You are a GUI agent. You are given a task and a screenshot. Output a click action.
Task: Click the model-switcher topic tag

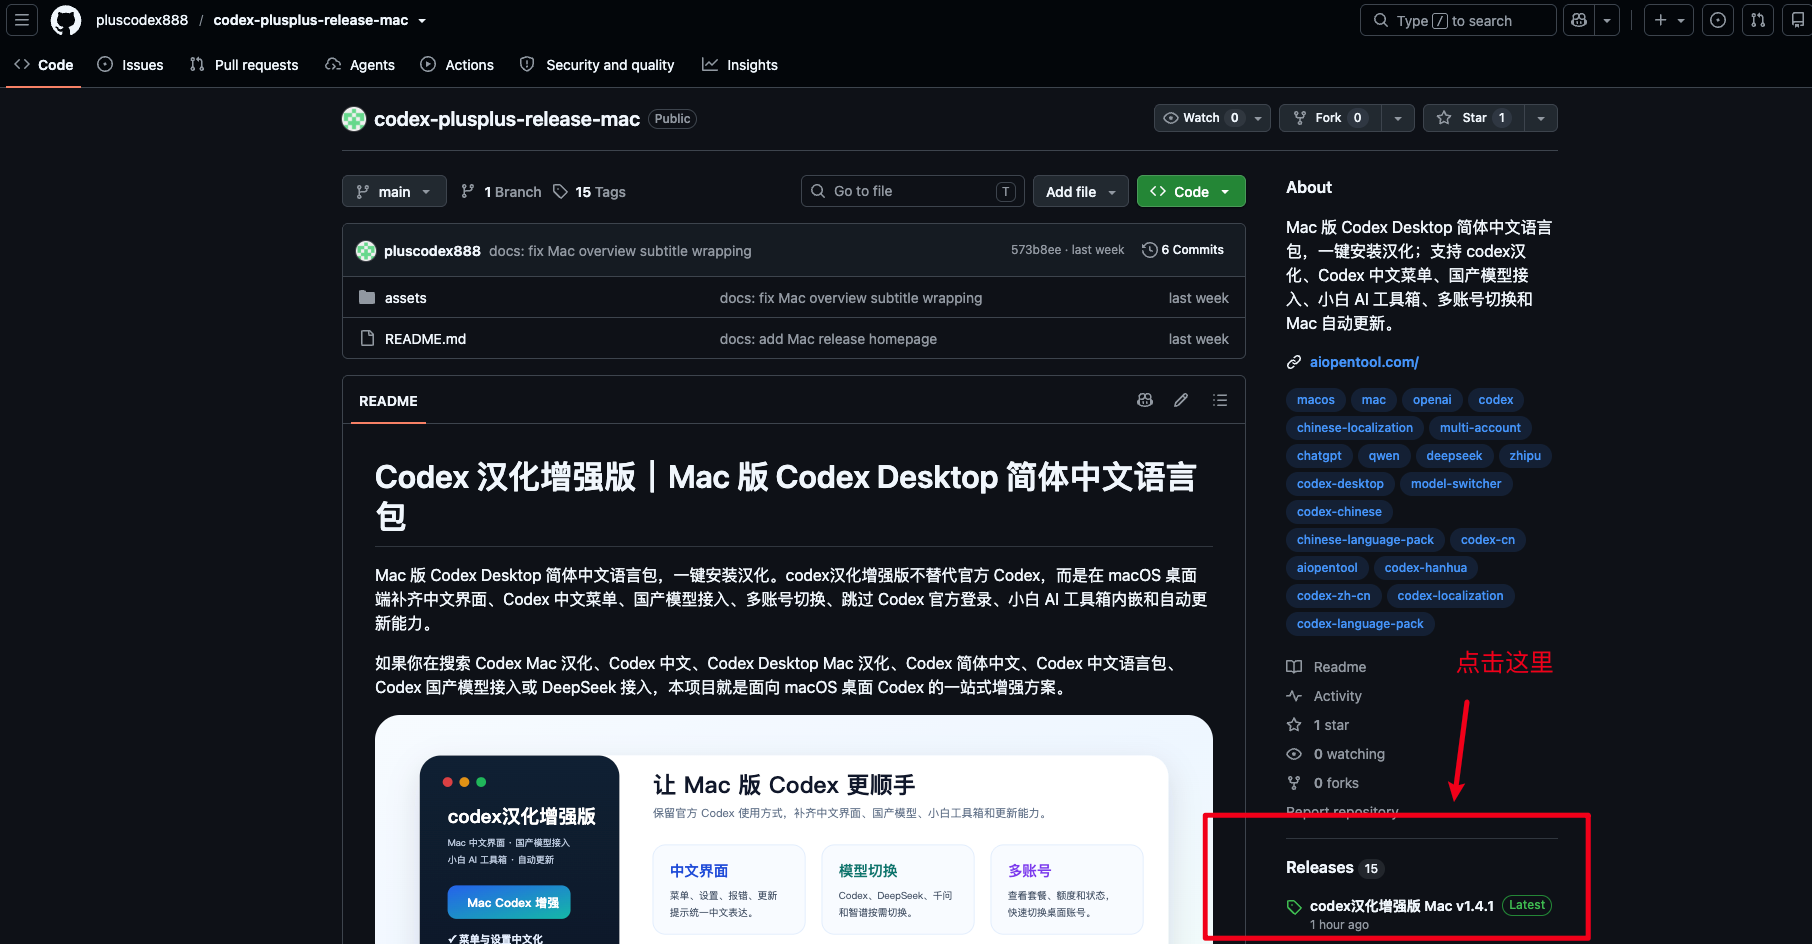(x=1456, y=484)
